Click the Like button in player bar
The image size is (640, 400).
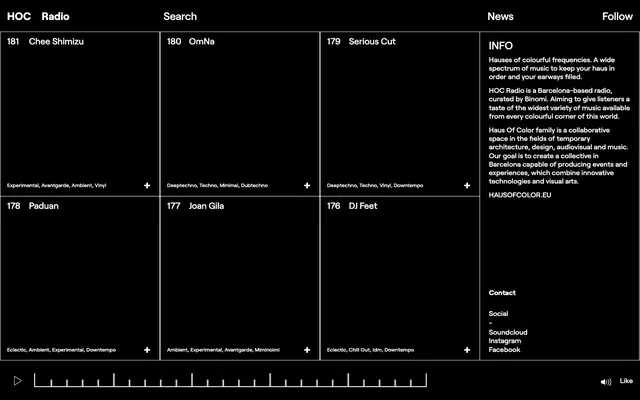click(626, 381)
